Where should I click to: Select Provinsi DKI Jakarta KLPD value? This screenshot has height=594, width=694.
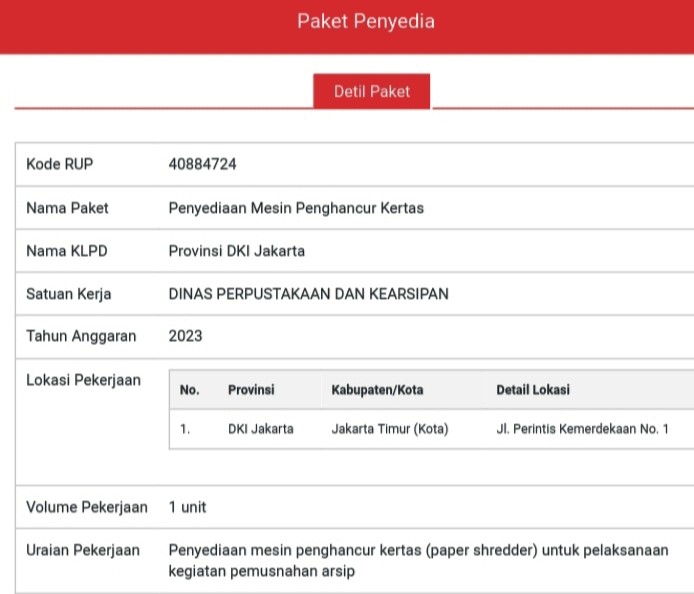(x=237, y=251)
